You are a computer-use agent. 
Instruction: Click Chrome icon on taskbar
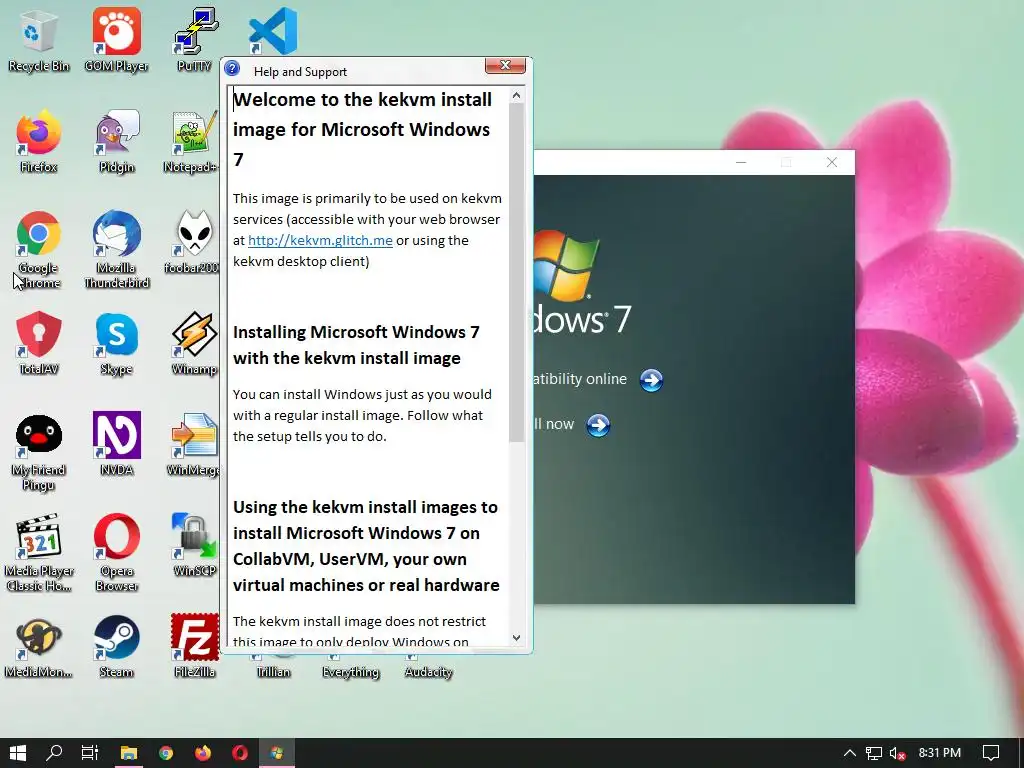tap(166, 753)
